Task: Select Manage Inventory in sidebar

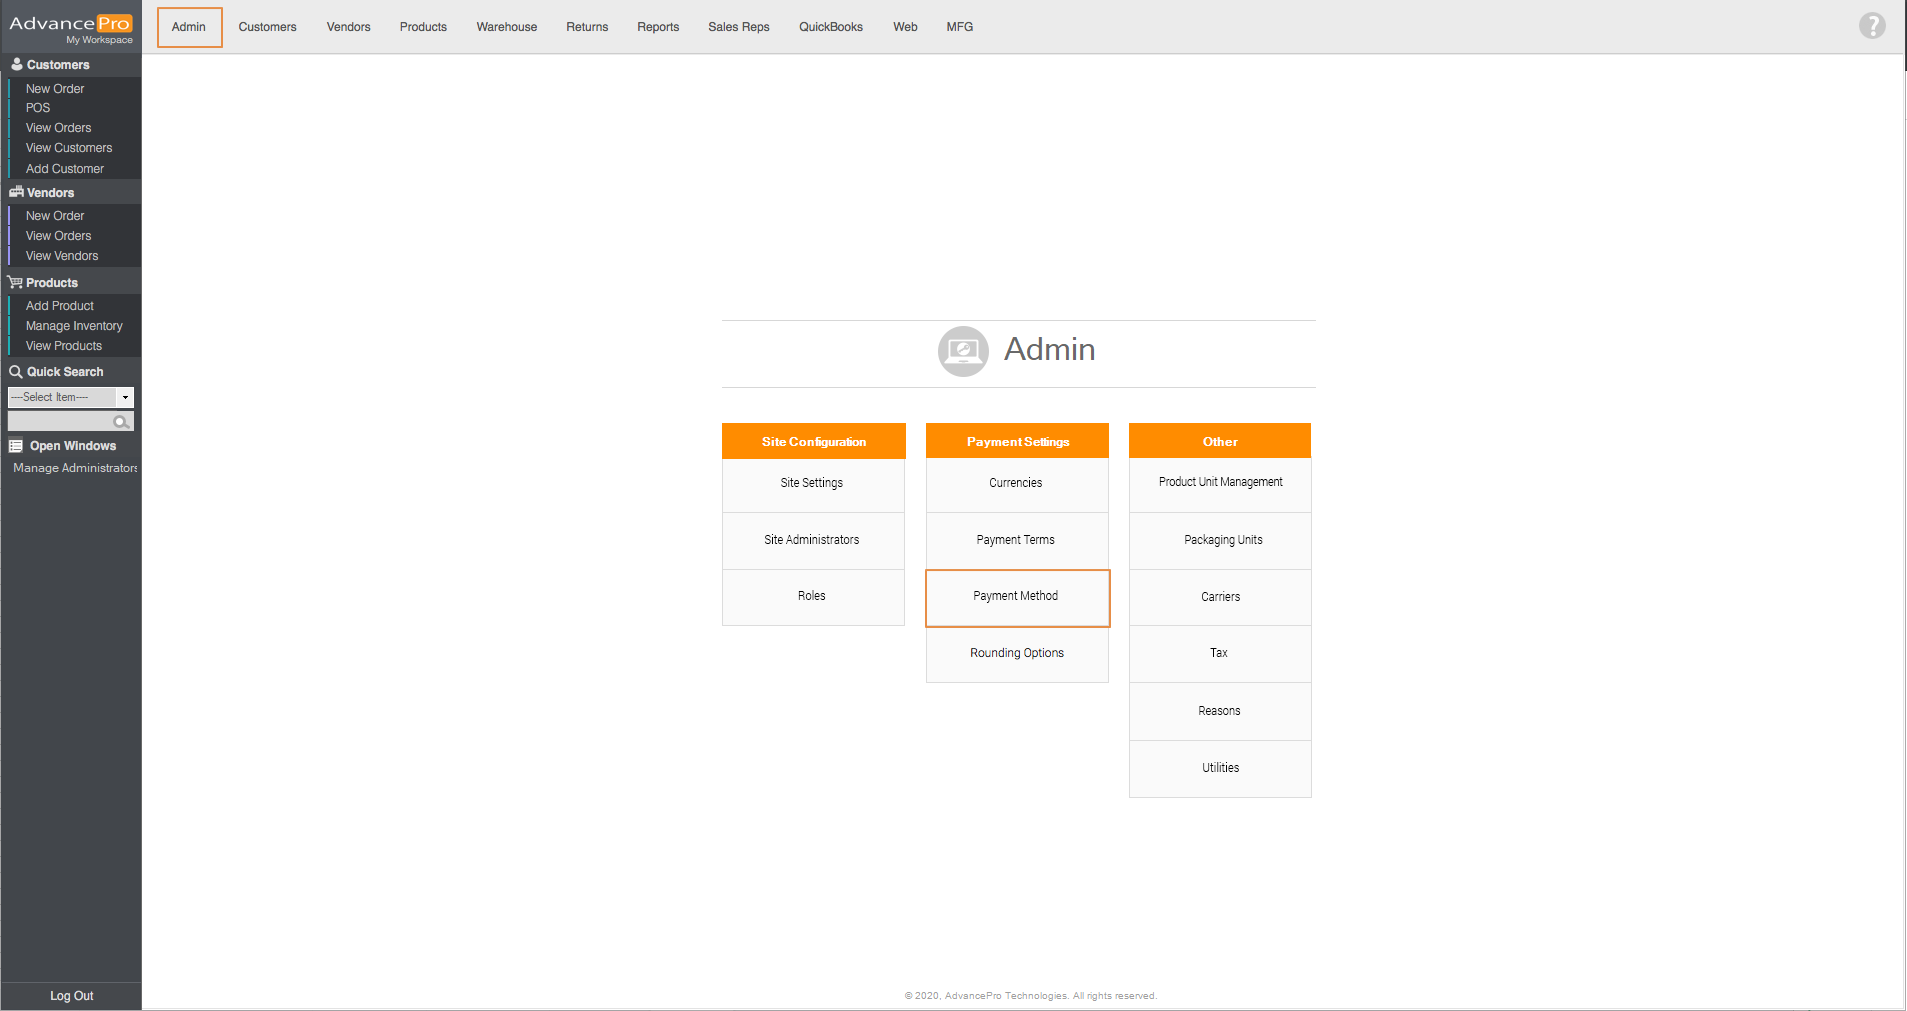Action: pyautogui.click(x=74, y=326)
